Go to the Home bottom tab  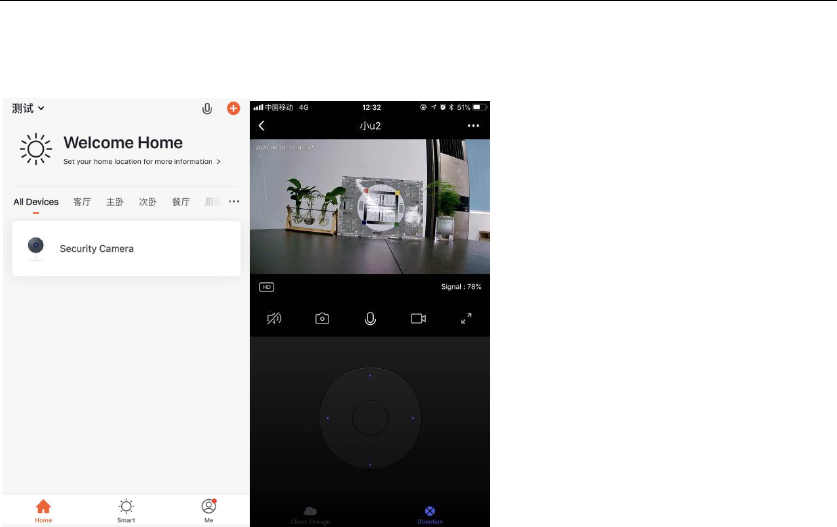(43, 510)
